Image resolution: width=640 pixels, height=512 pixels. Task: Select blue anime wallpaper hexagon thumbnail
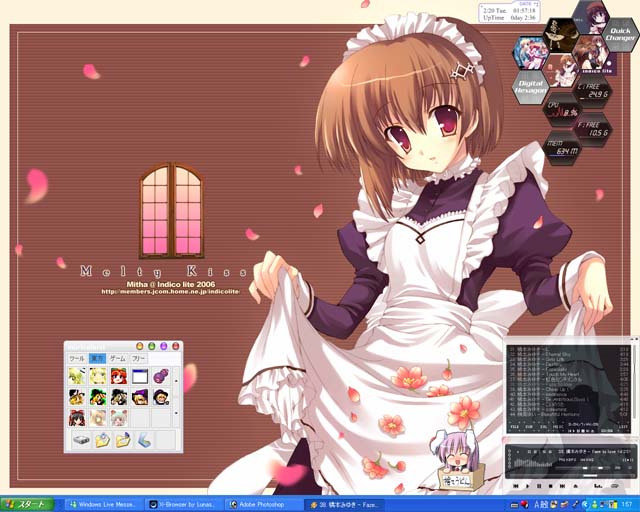(x=531, y=53)
